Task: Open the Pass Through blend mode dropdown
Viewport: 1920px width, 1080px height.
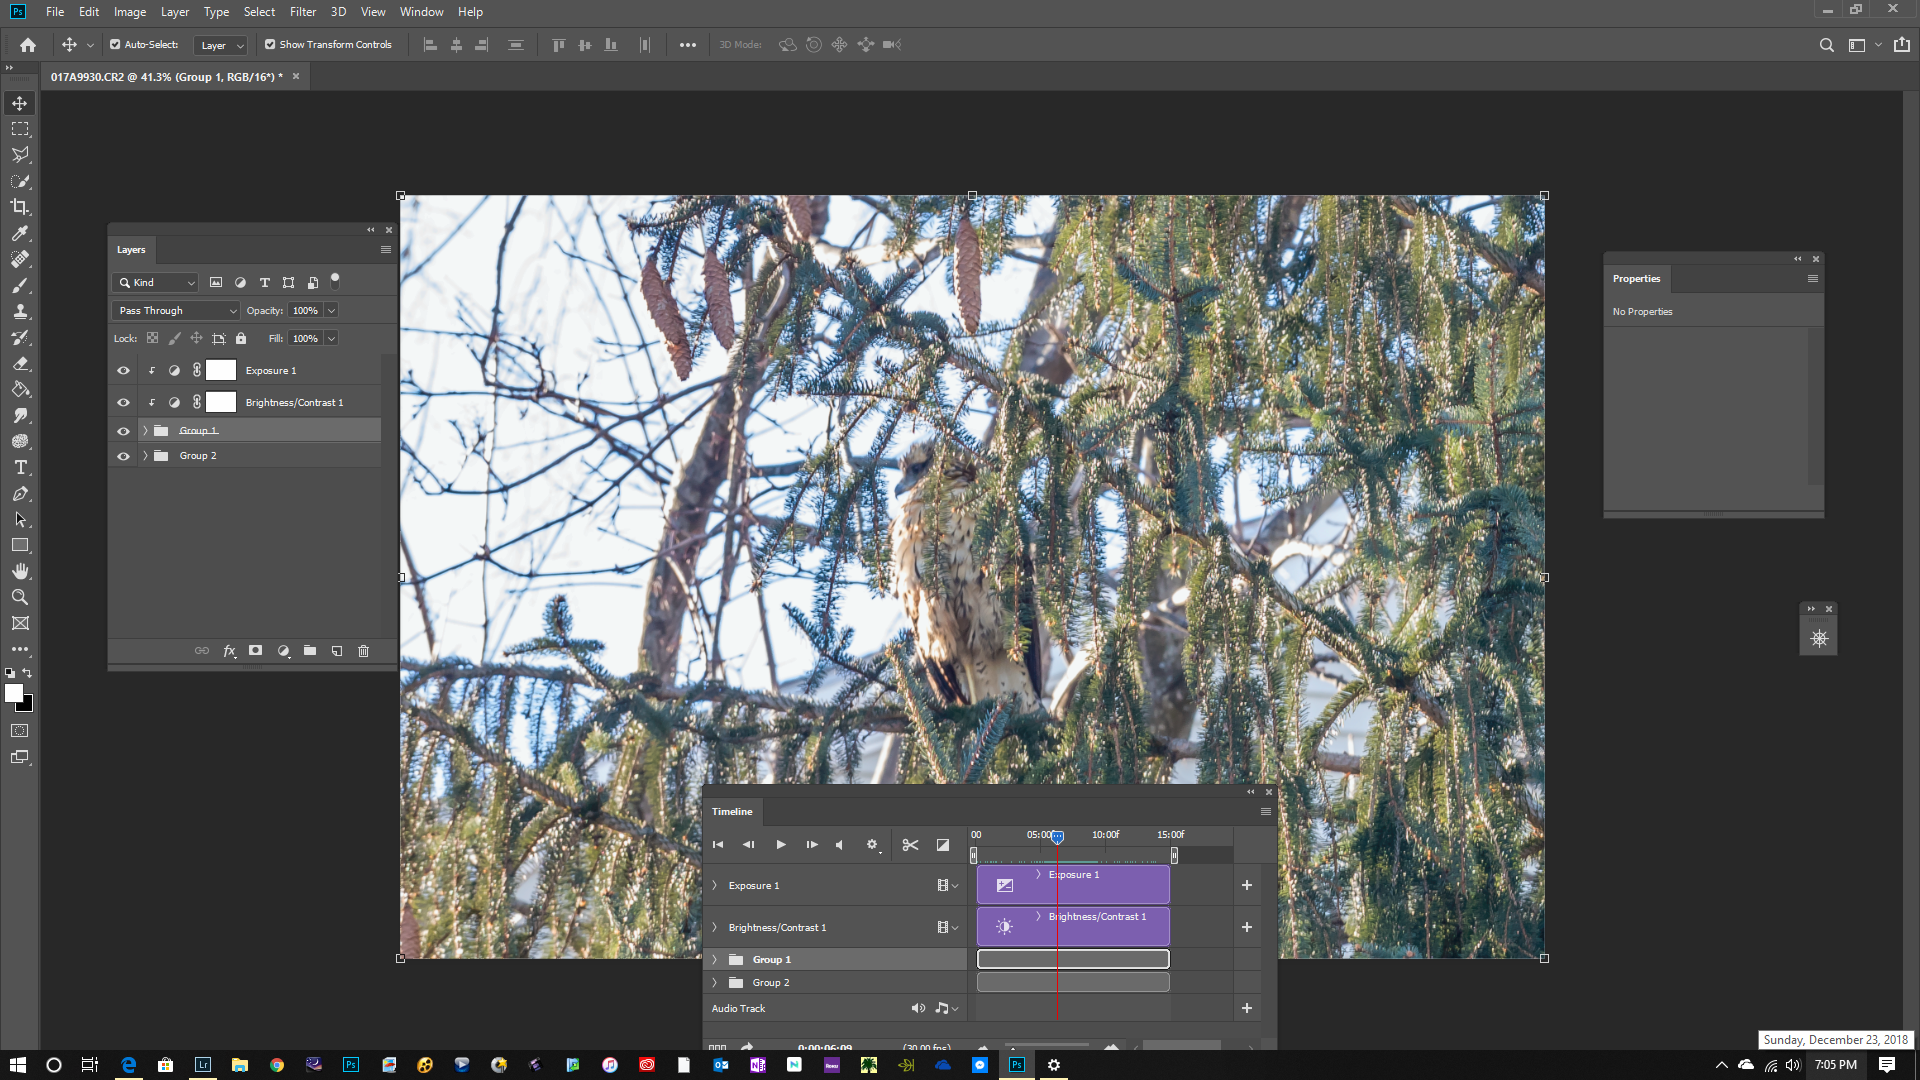Action: tap(177, 311)
